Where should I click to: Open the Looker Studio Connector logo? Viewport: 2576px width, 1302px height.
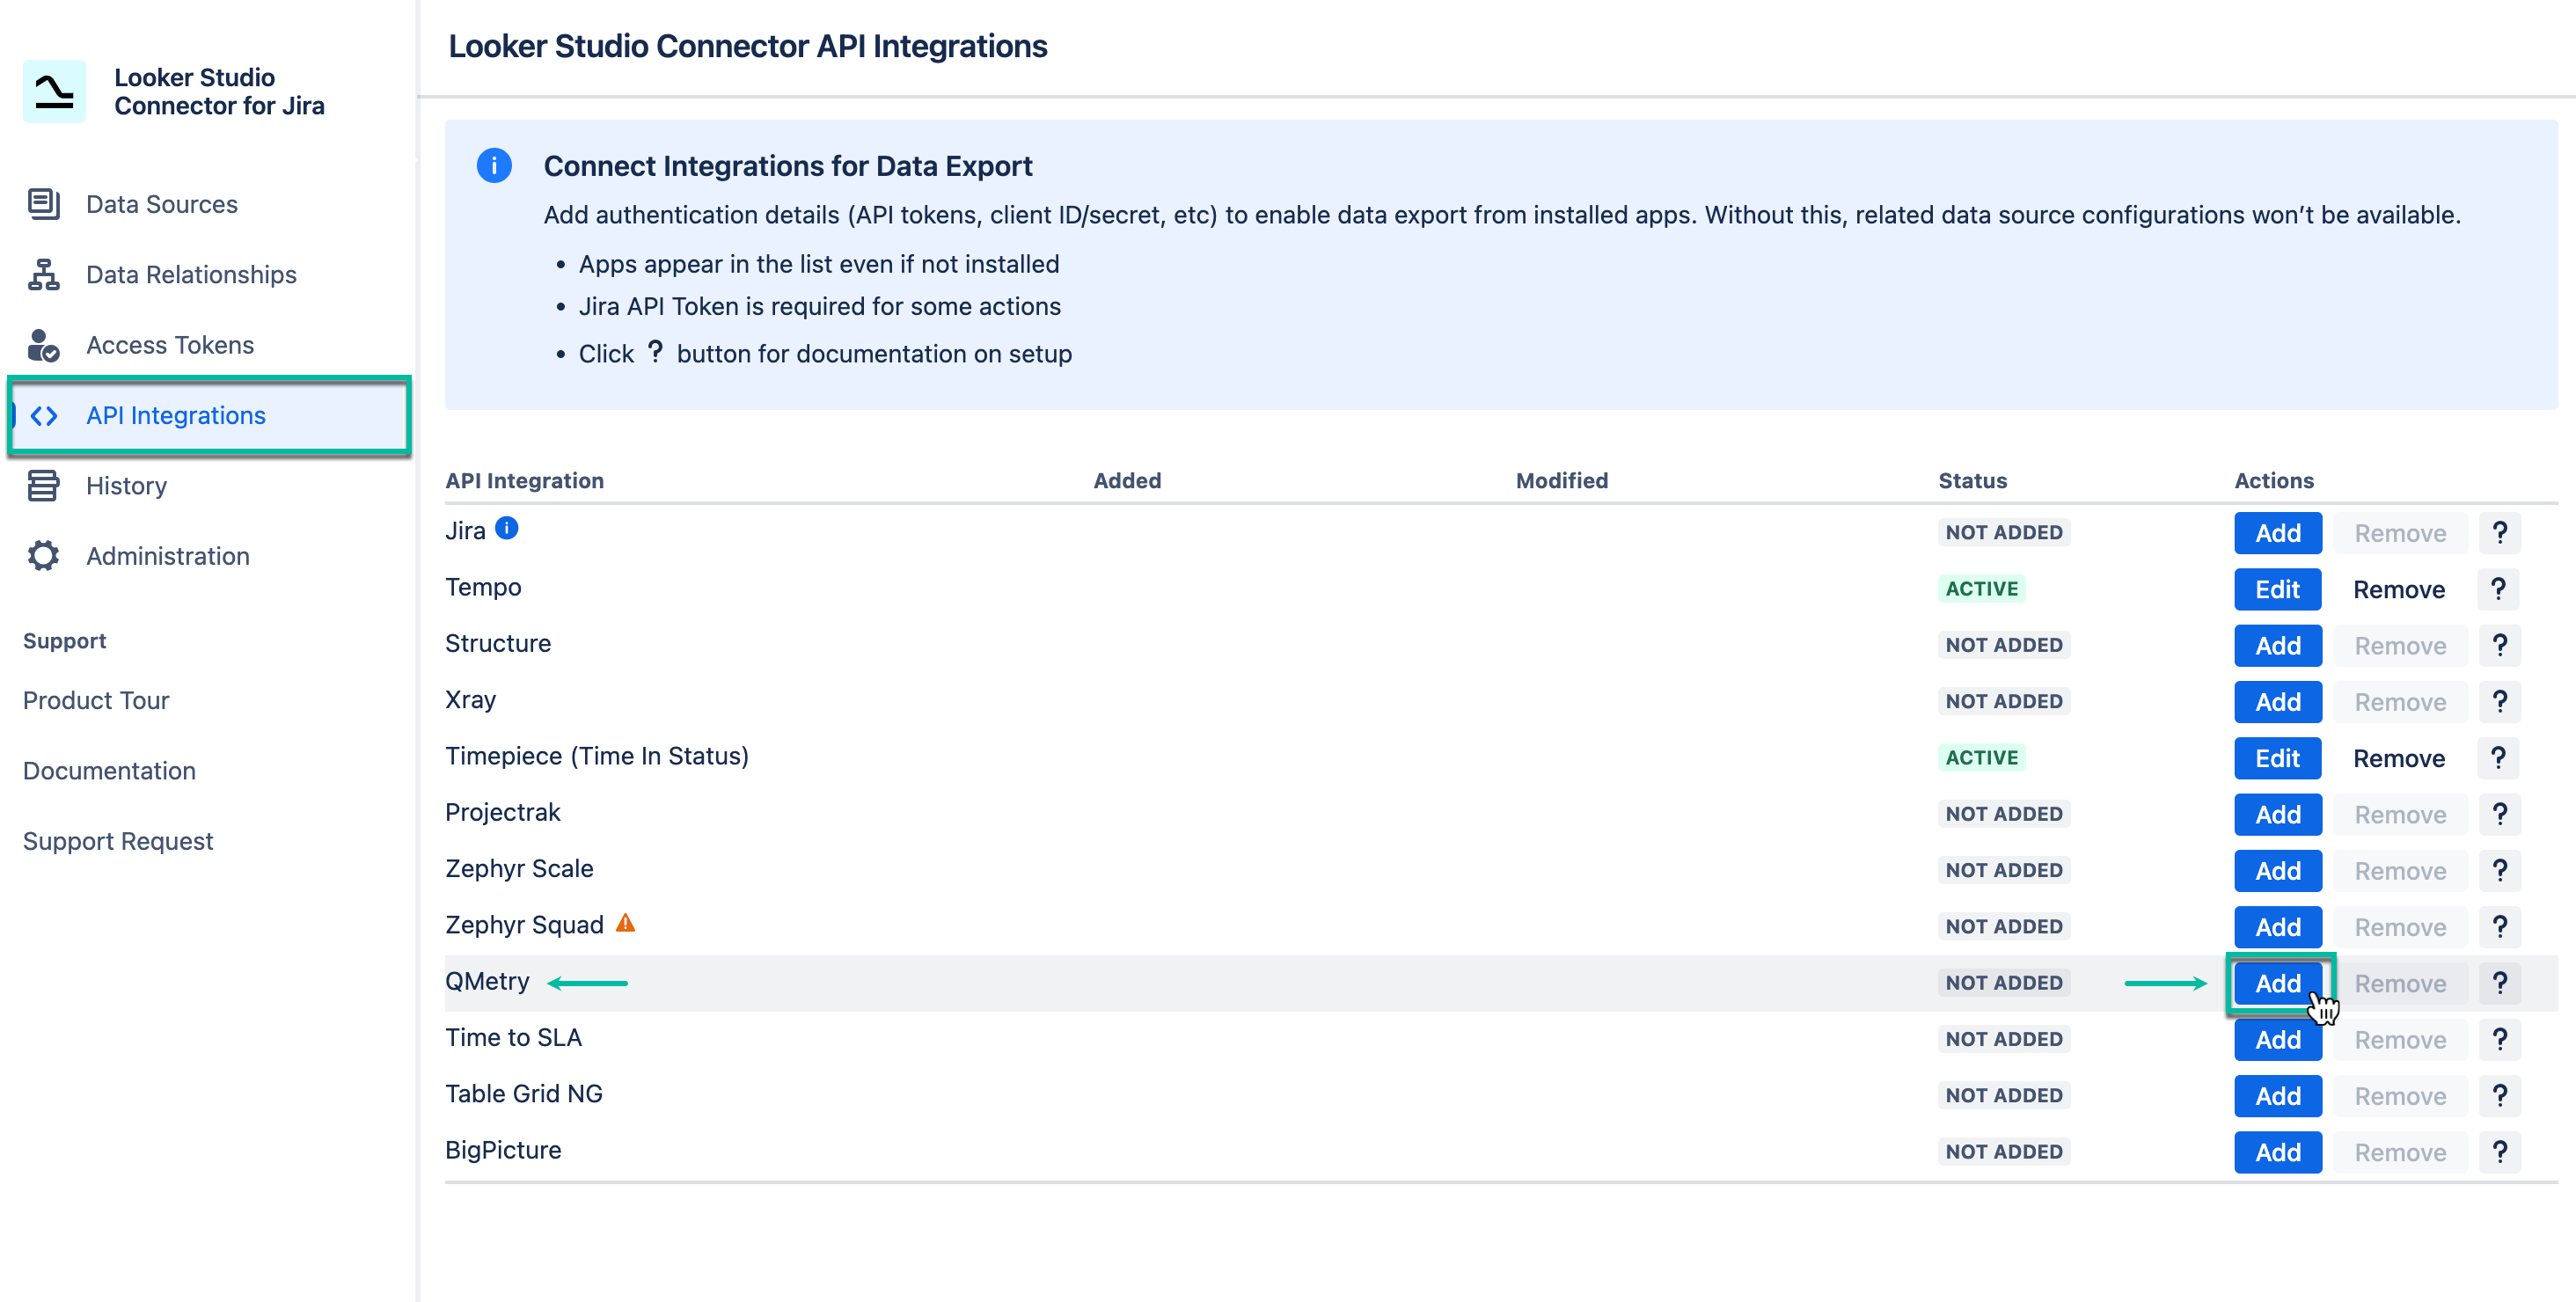pos(53,91)
